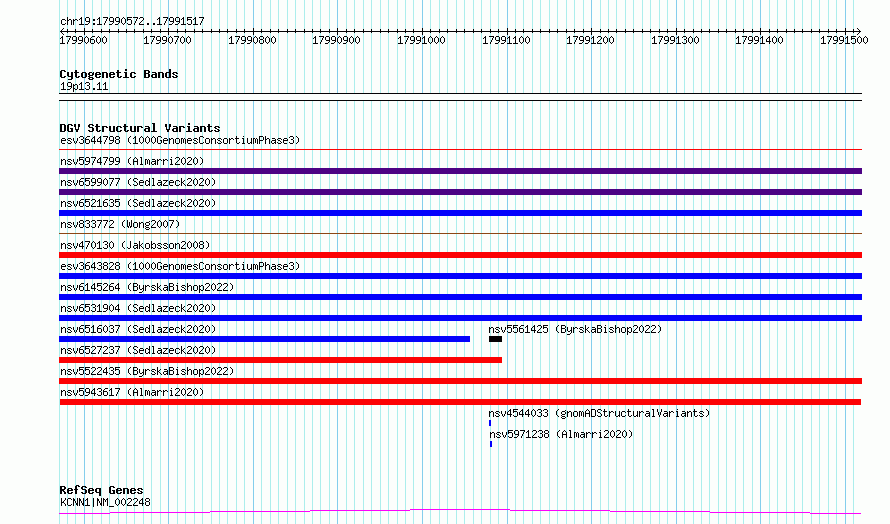Click the thin brown line of nsv833772
890x524 pixels.
(460, 233)
